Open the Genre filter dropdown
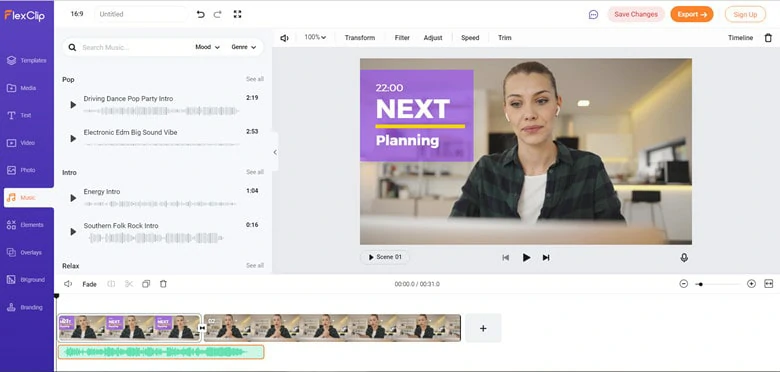The width and height of the screenshot is (780, 372). pyautogui.click(x=244, y=47)
